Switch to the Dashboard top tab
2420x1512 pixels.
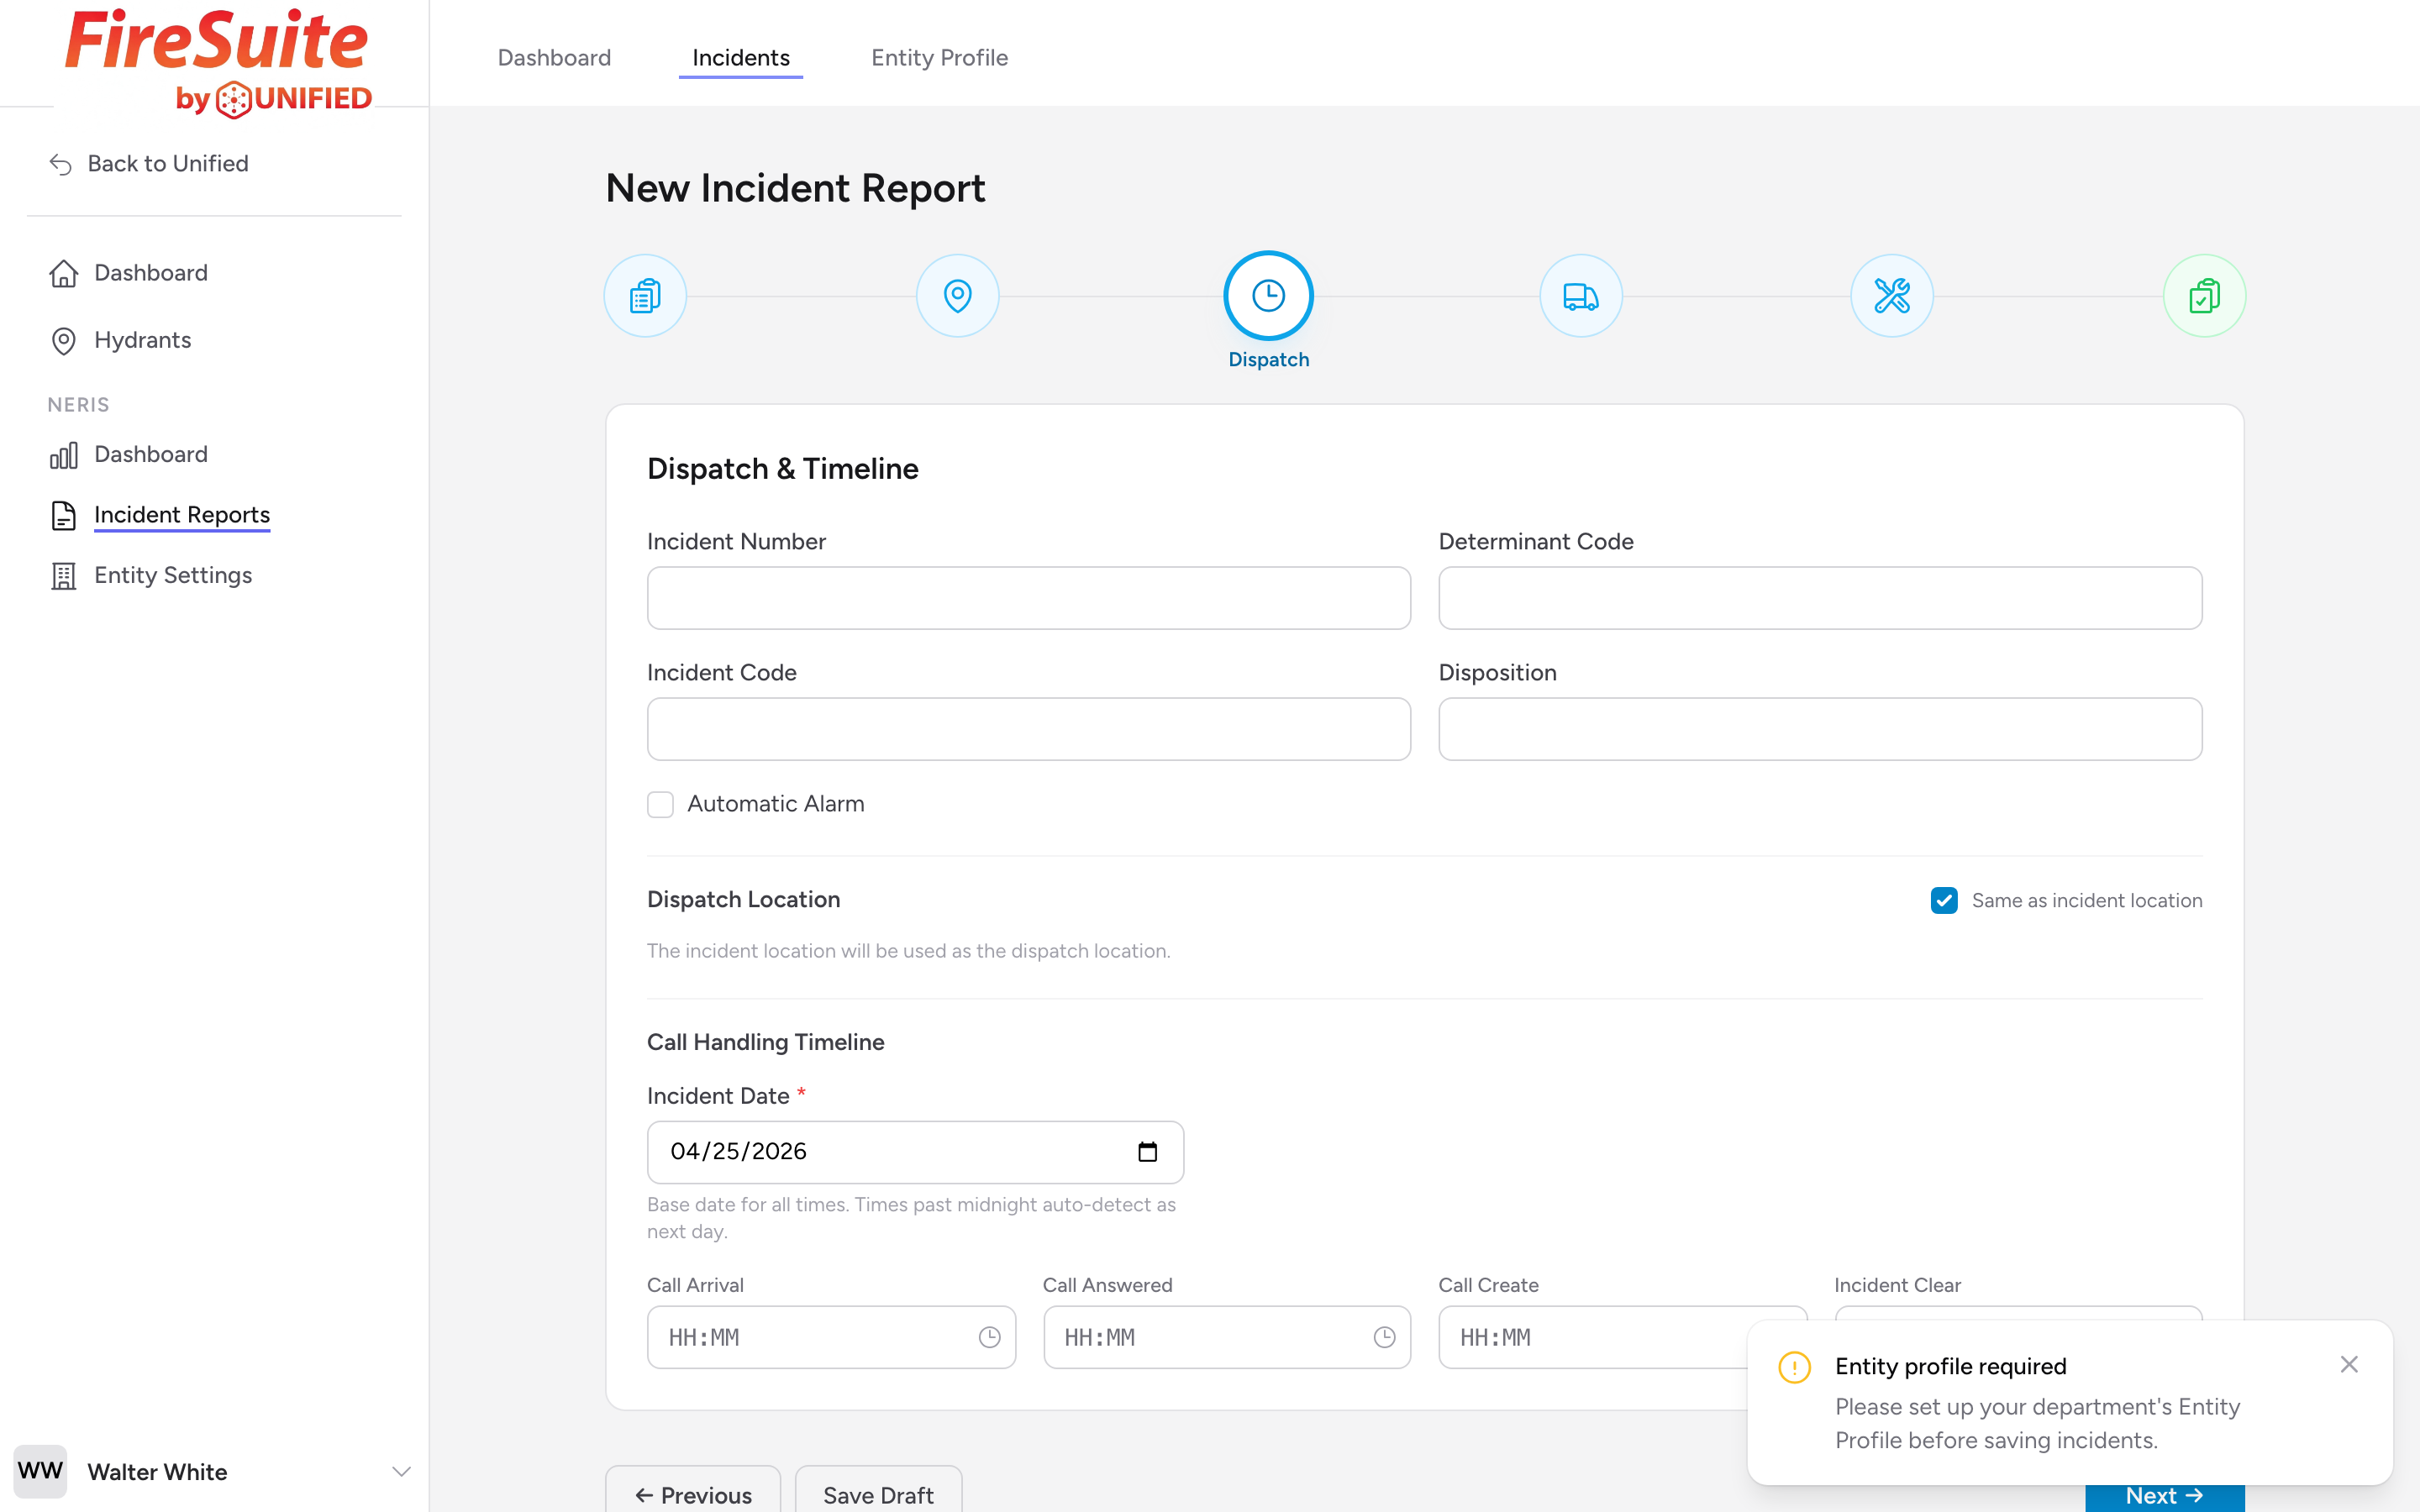[554, 58]
